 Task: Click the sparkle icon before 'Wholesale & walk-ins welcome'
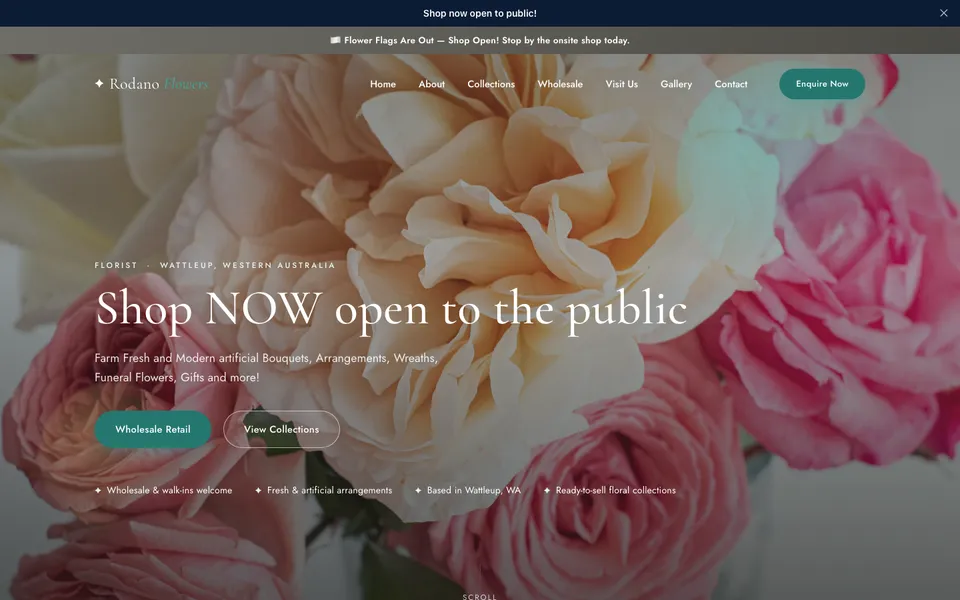(98, 490)
